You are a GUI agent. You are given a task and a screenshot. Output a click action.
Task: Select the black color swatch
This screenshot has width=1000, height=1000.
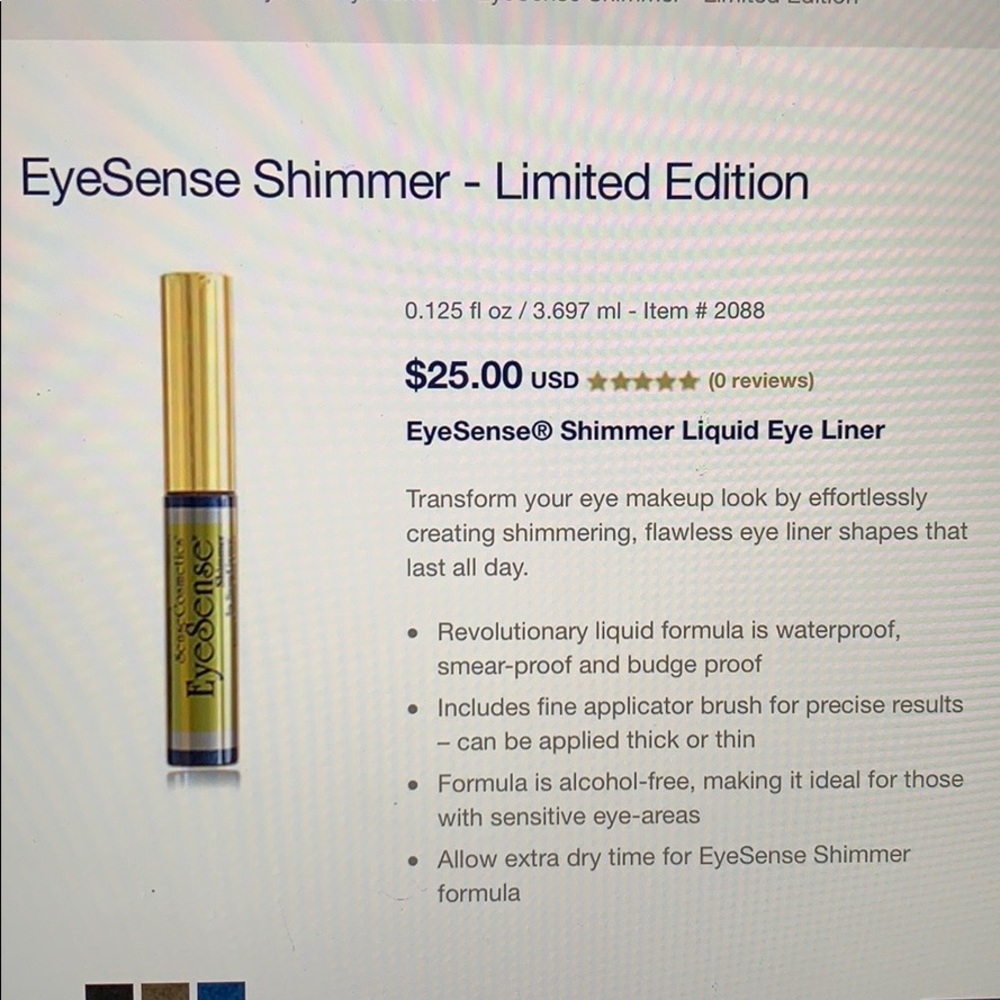pos(108,991)
